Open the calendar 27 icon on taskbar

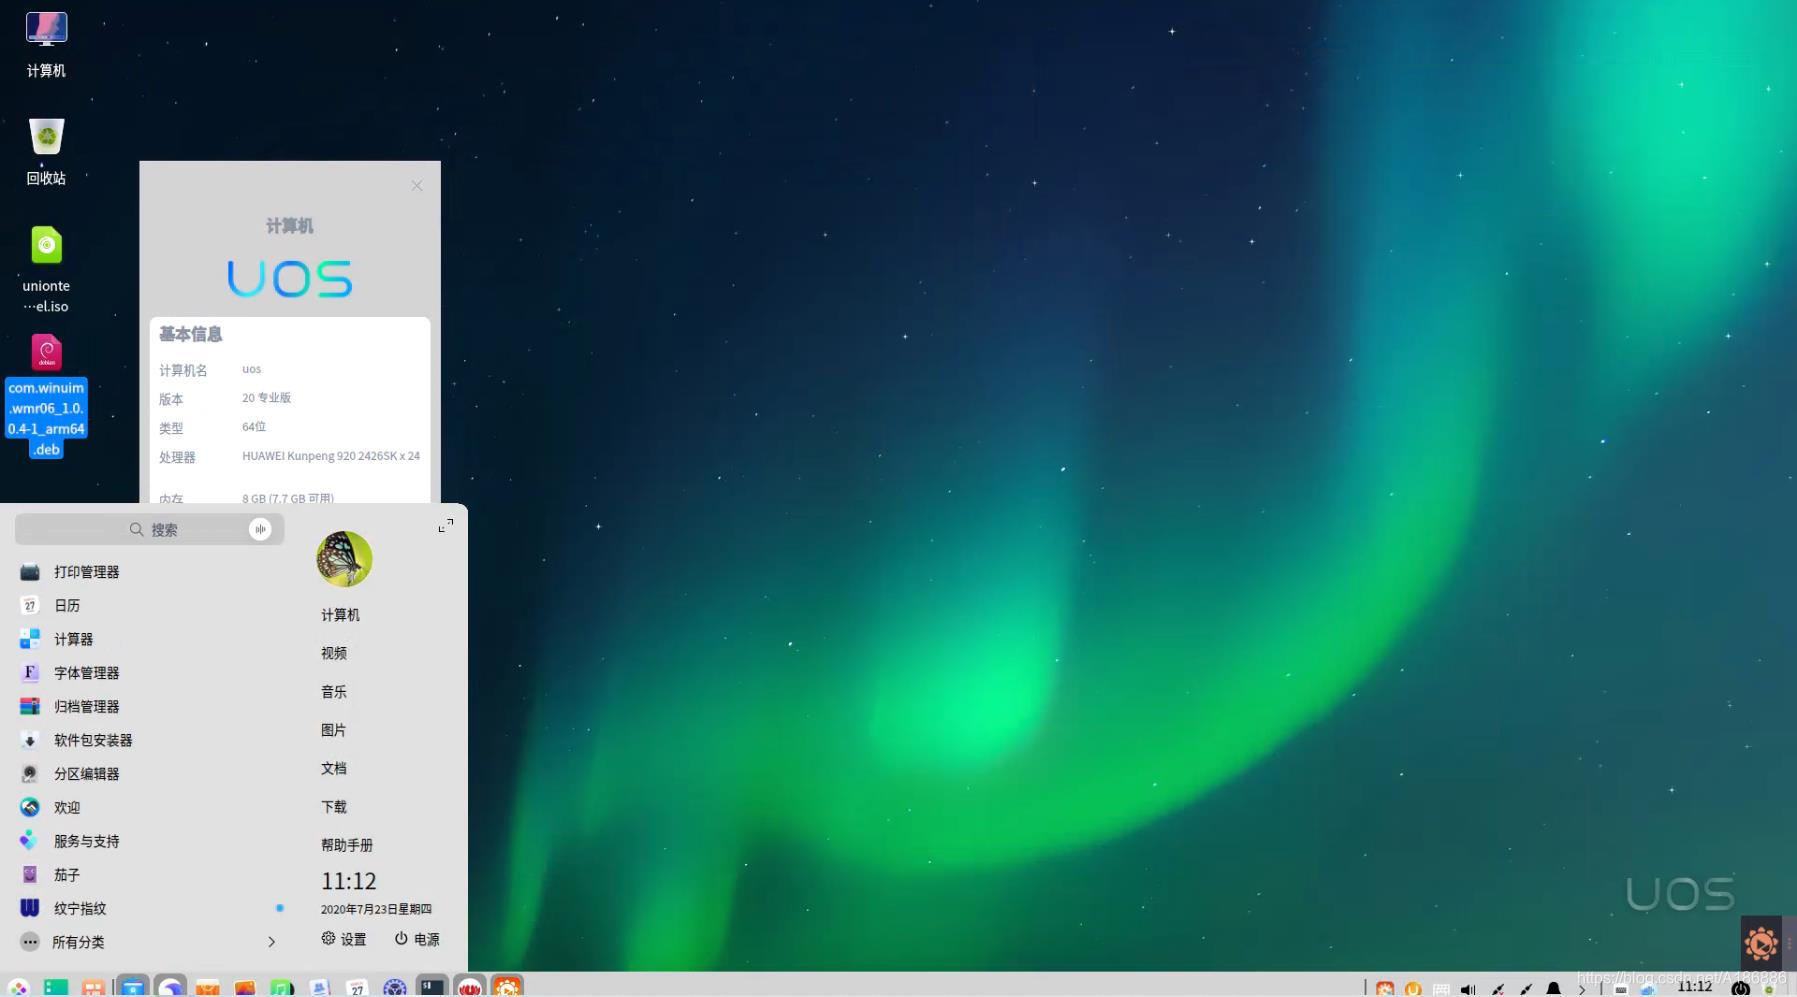[x=357, y=988]
